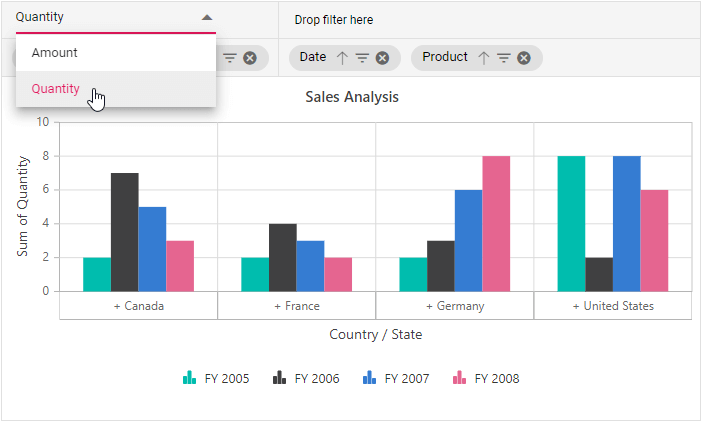Click the Drop filter here area

tap(333, 20)
